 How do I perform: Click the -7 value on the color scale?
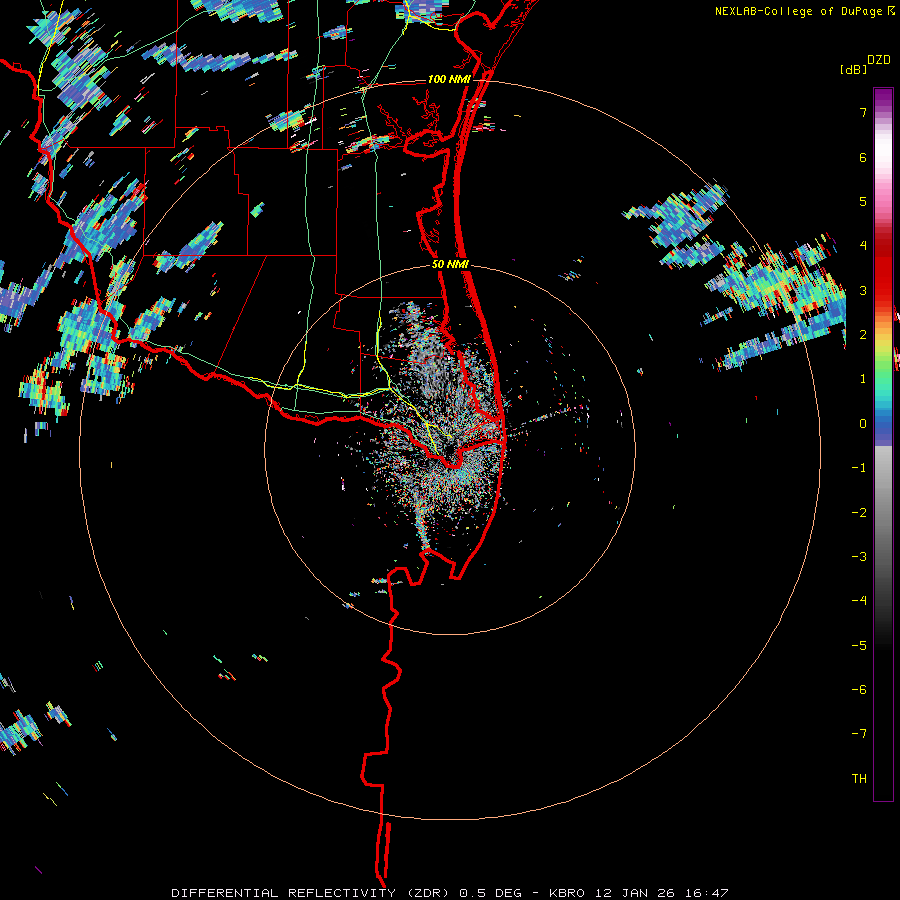(x=859, y=734)
